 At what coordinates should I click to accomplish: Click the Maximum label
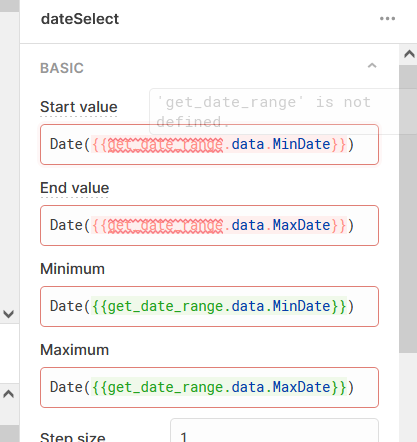point(75,350)
